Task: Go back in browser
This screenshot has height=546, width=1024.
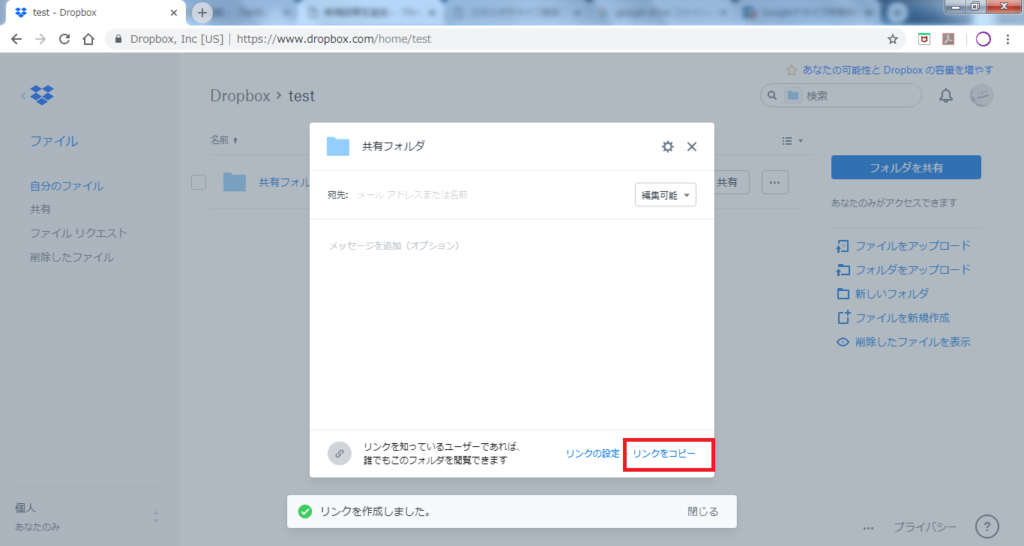Action: (16, 39)
